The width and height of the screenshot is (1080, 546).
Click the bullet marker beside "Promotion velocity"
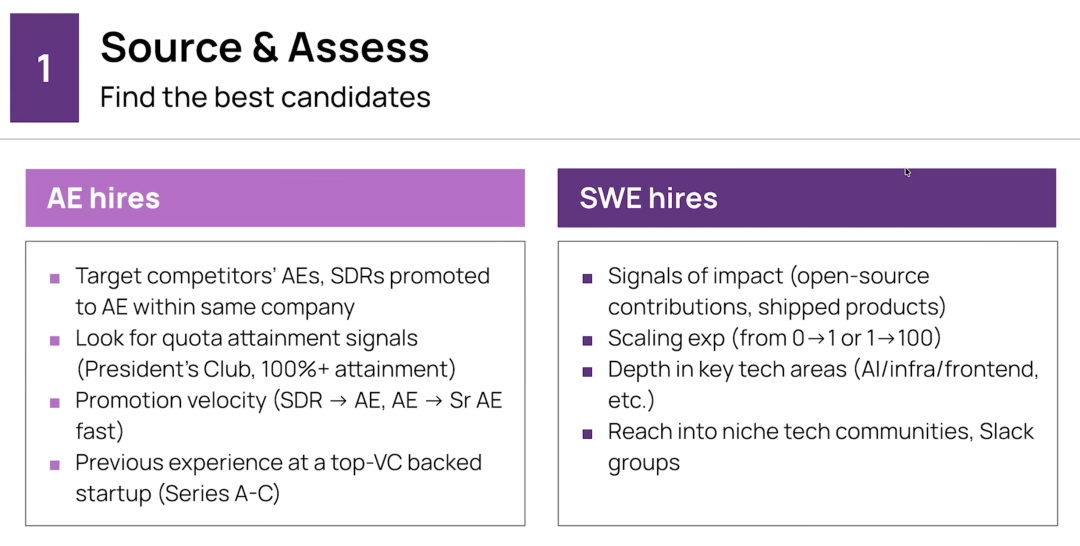(55, 402)
